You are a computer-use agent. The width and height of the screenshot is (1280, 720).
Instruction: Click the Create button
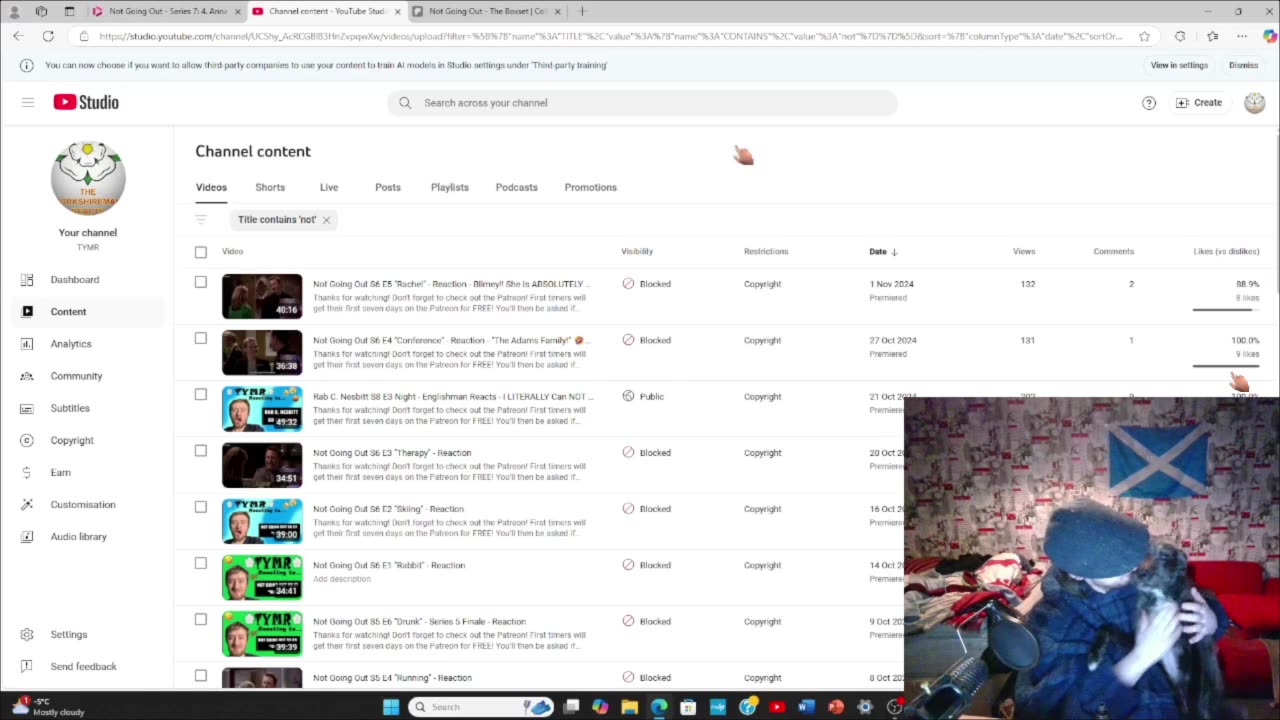pos(1199,103)
